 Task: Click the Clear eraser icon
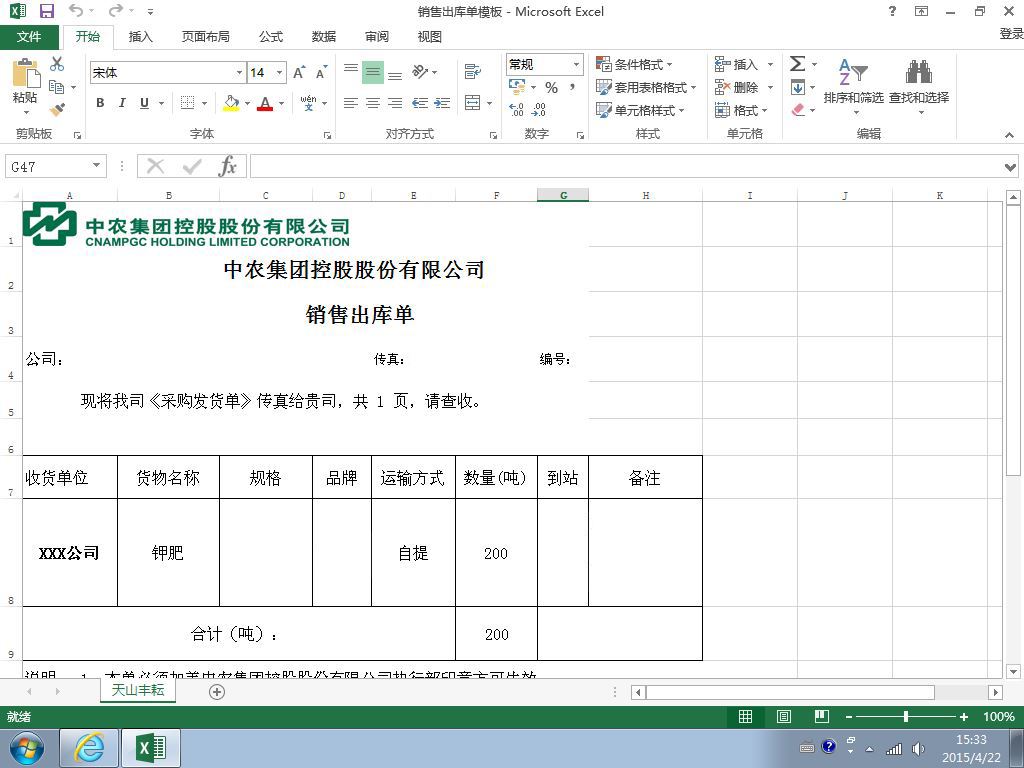797,110
